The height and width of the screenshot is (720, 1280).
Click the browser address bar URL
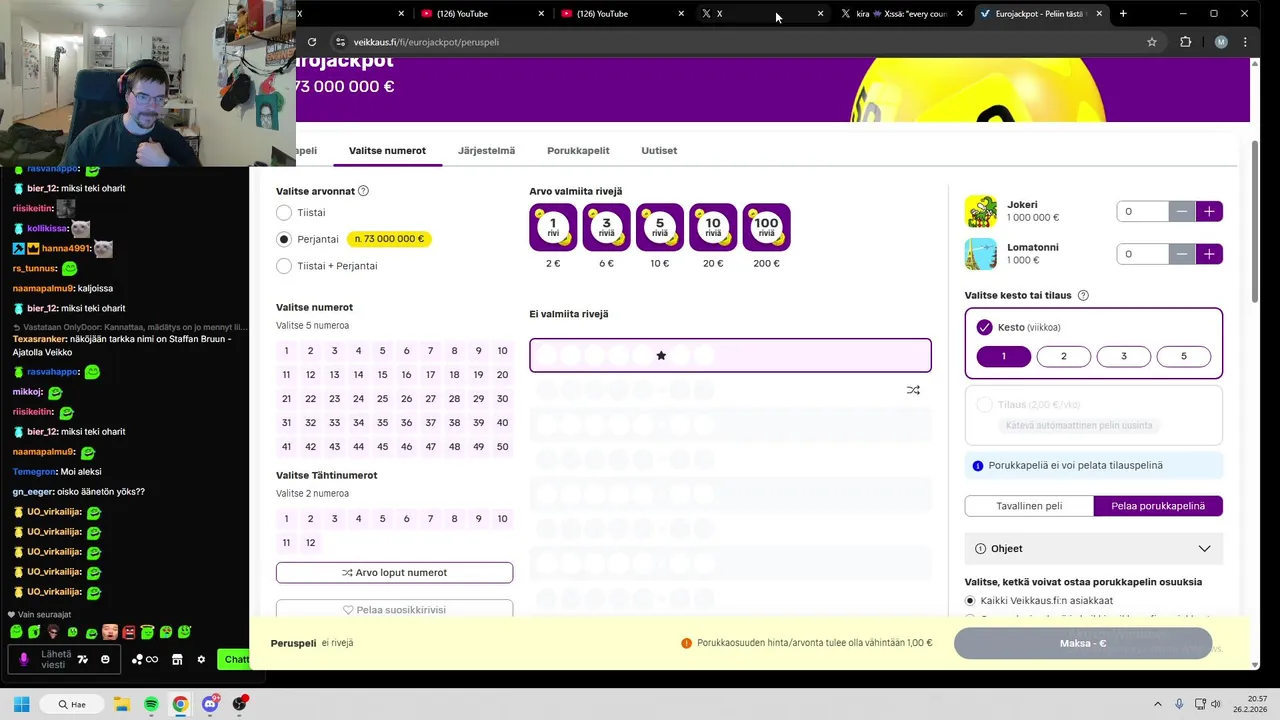pos(426,42)
